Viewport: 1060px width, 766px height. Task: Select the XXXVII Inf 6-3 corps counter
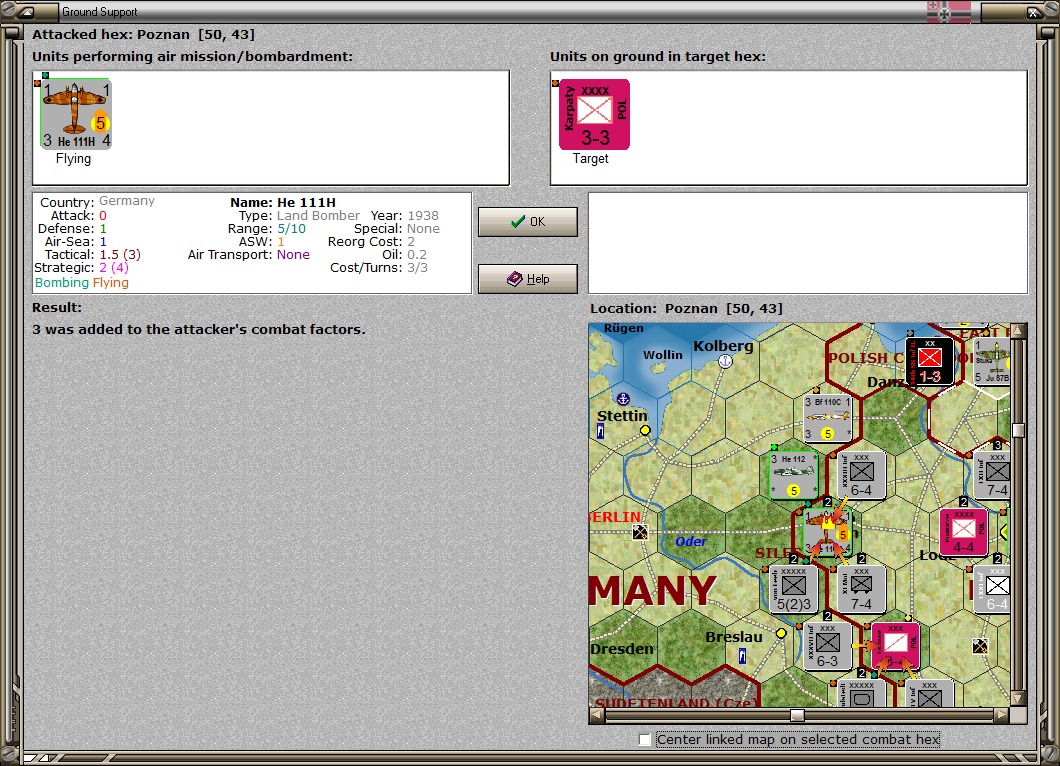click(827, 646)
